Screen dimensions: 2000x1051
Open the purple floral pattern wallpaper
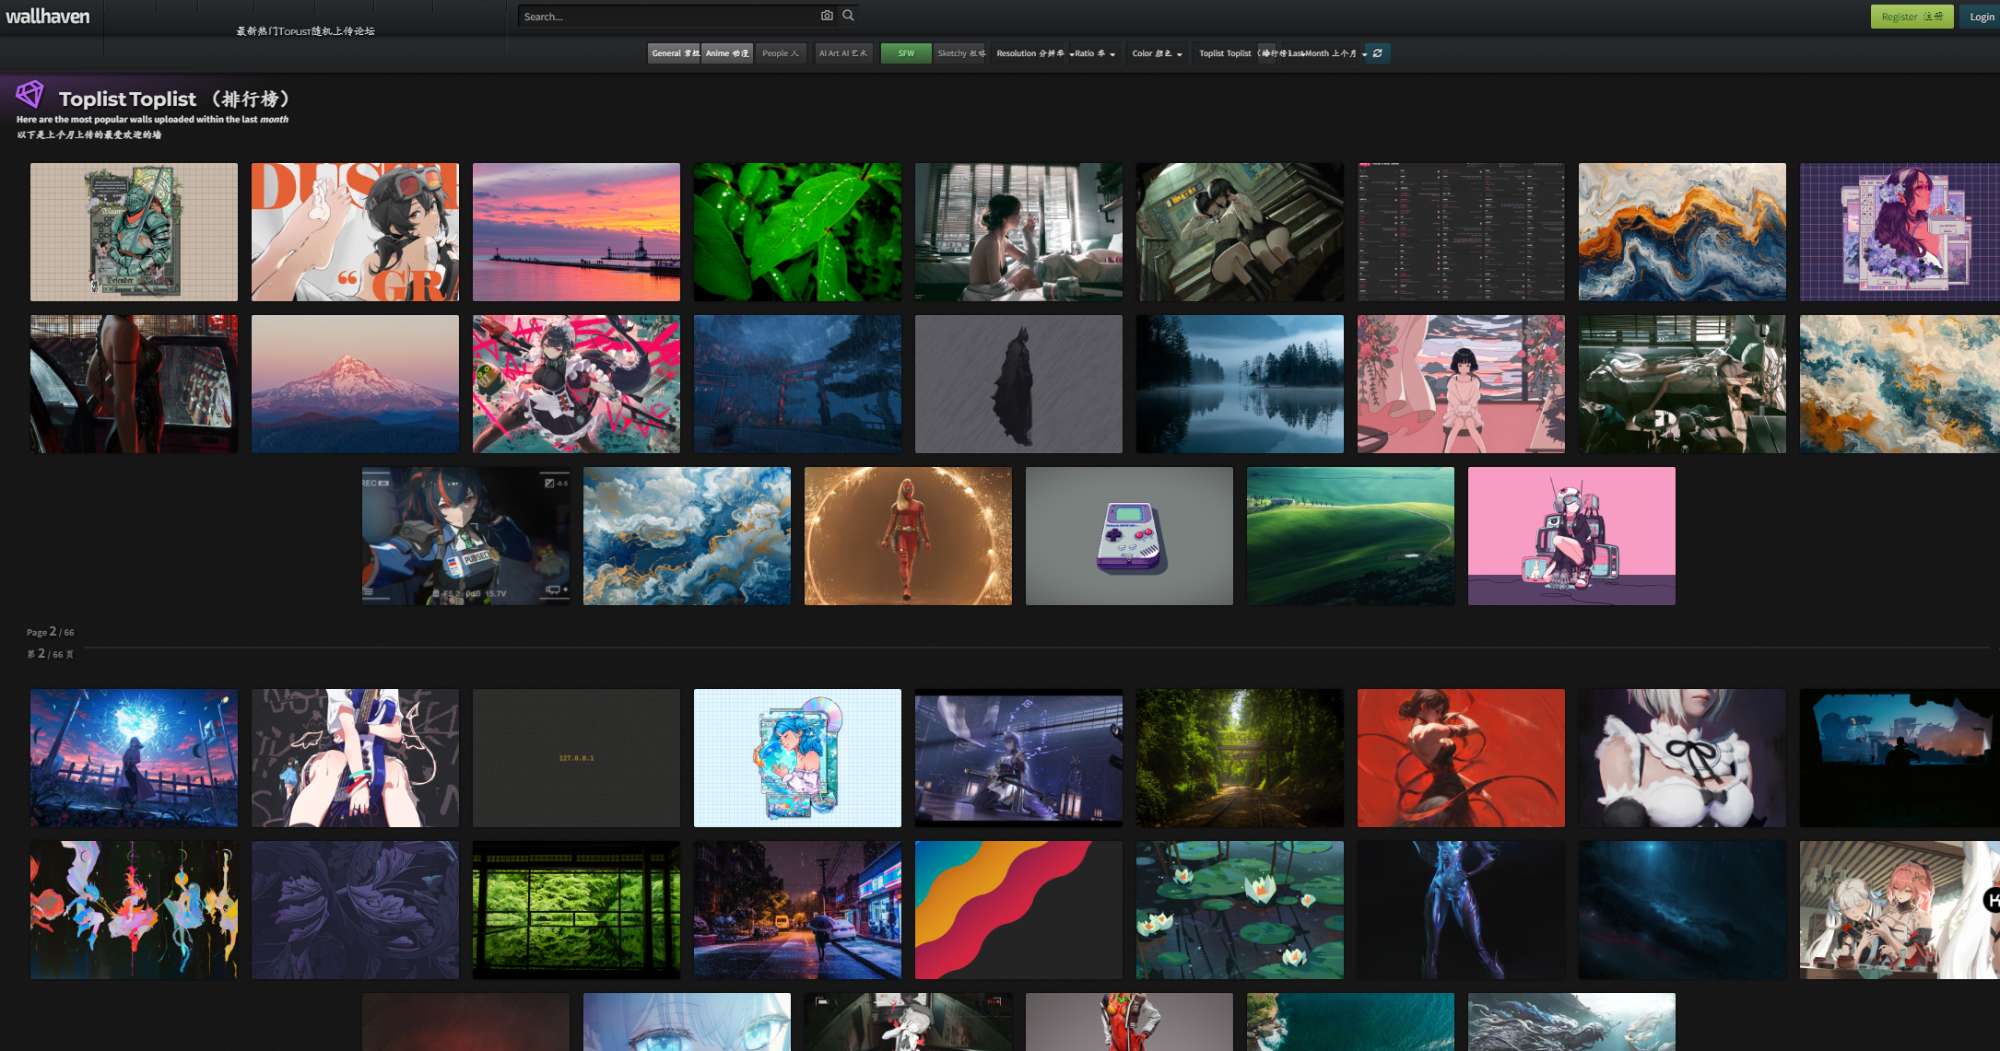click(355, 910)
